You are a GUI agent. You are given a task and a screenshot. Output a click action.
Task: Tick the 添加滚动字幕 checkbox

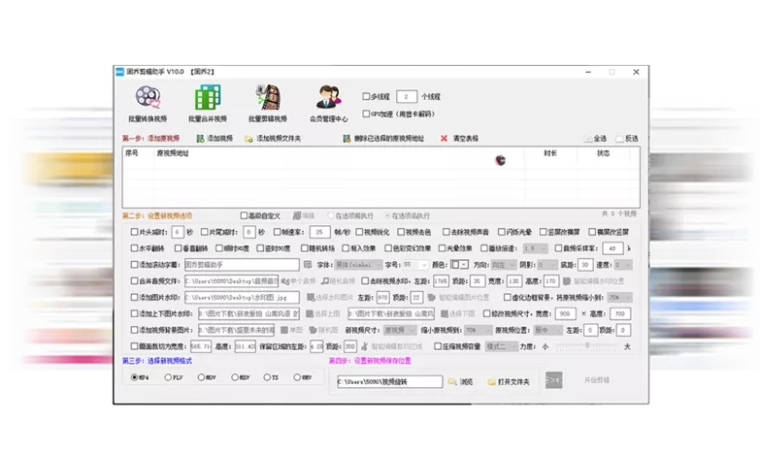(x=134, y=265)
